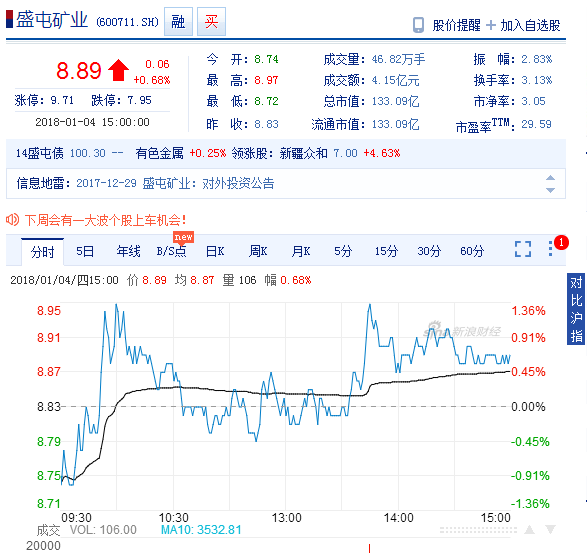Click the plus icon beside 加入自选股
Image resolution: width=587 pixels, height=553 pixels.
tap(491, 25)
